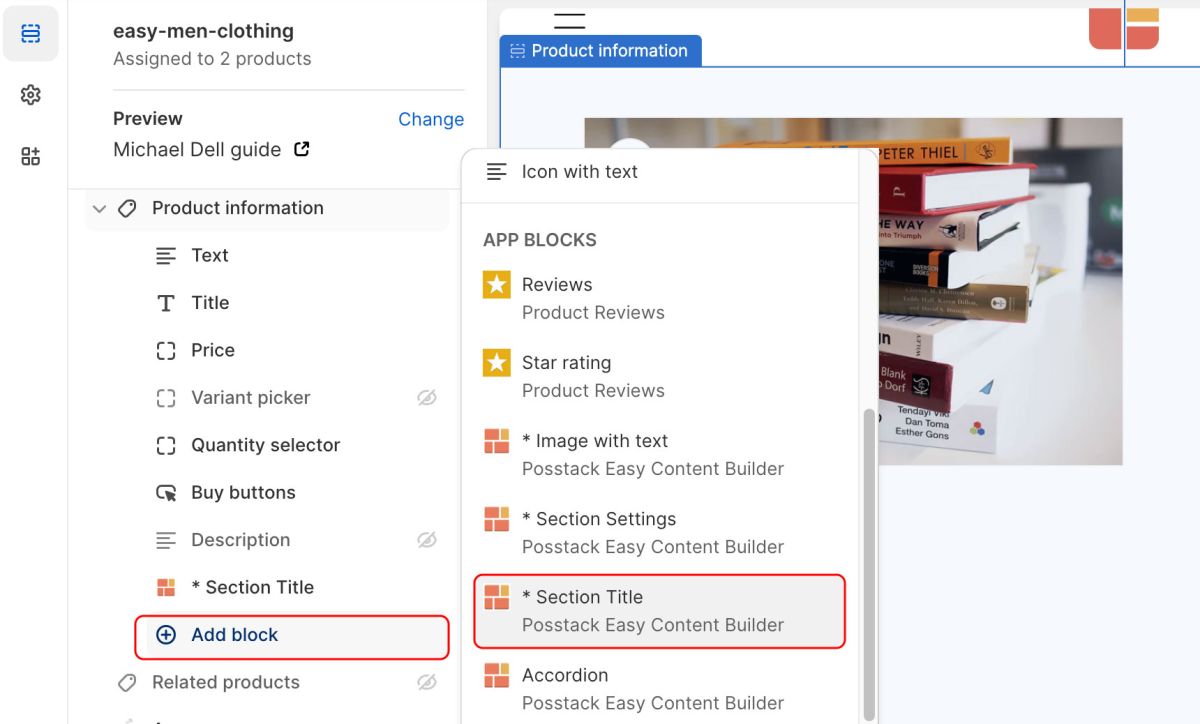Add Icon with text block
The image size is (1200, 724).
579,172
